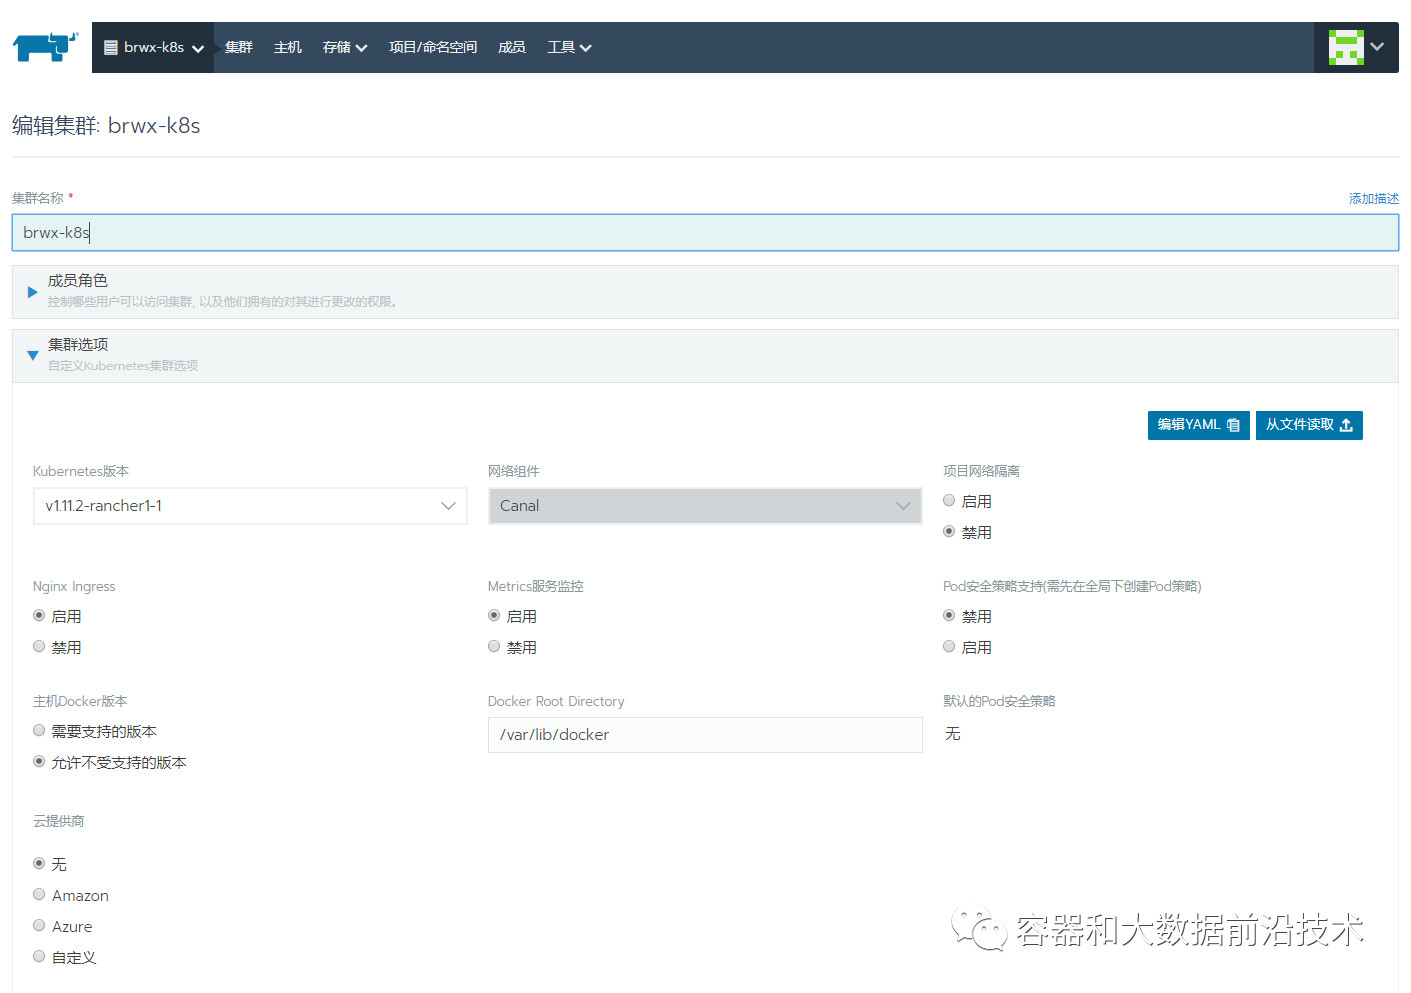Screen dimensions: 1411x993
Task: Expand the 工具 menu
Action: 569,47
